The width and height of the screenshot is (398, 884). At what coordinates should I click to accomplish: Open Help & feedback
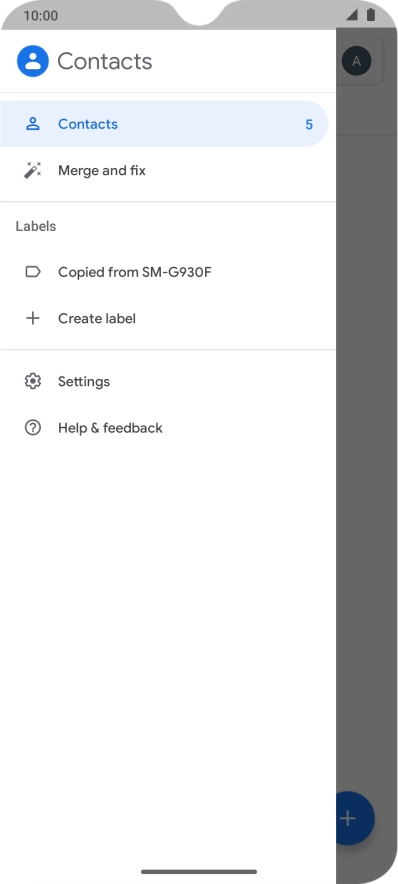[x=168, y=428]
